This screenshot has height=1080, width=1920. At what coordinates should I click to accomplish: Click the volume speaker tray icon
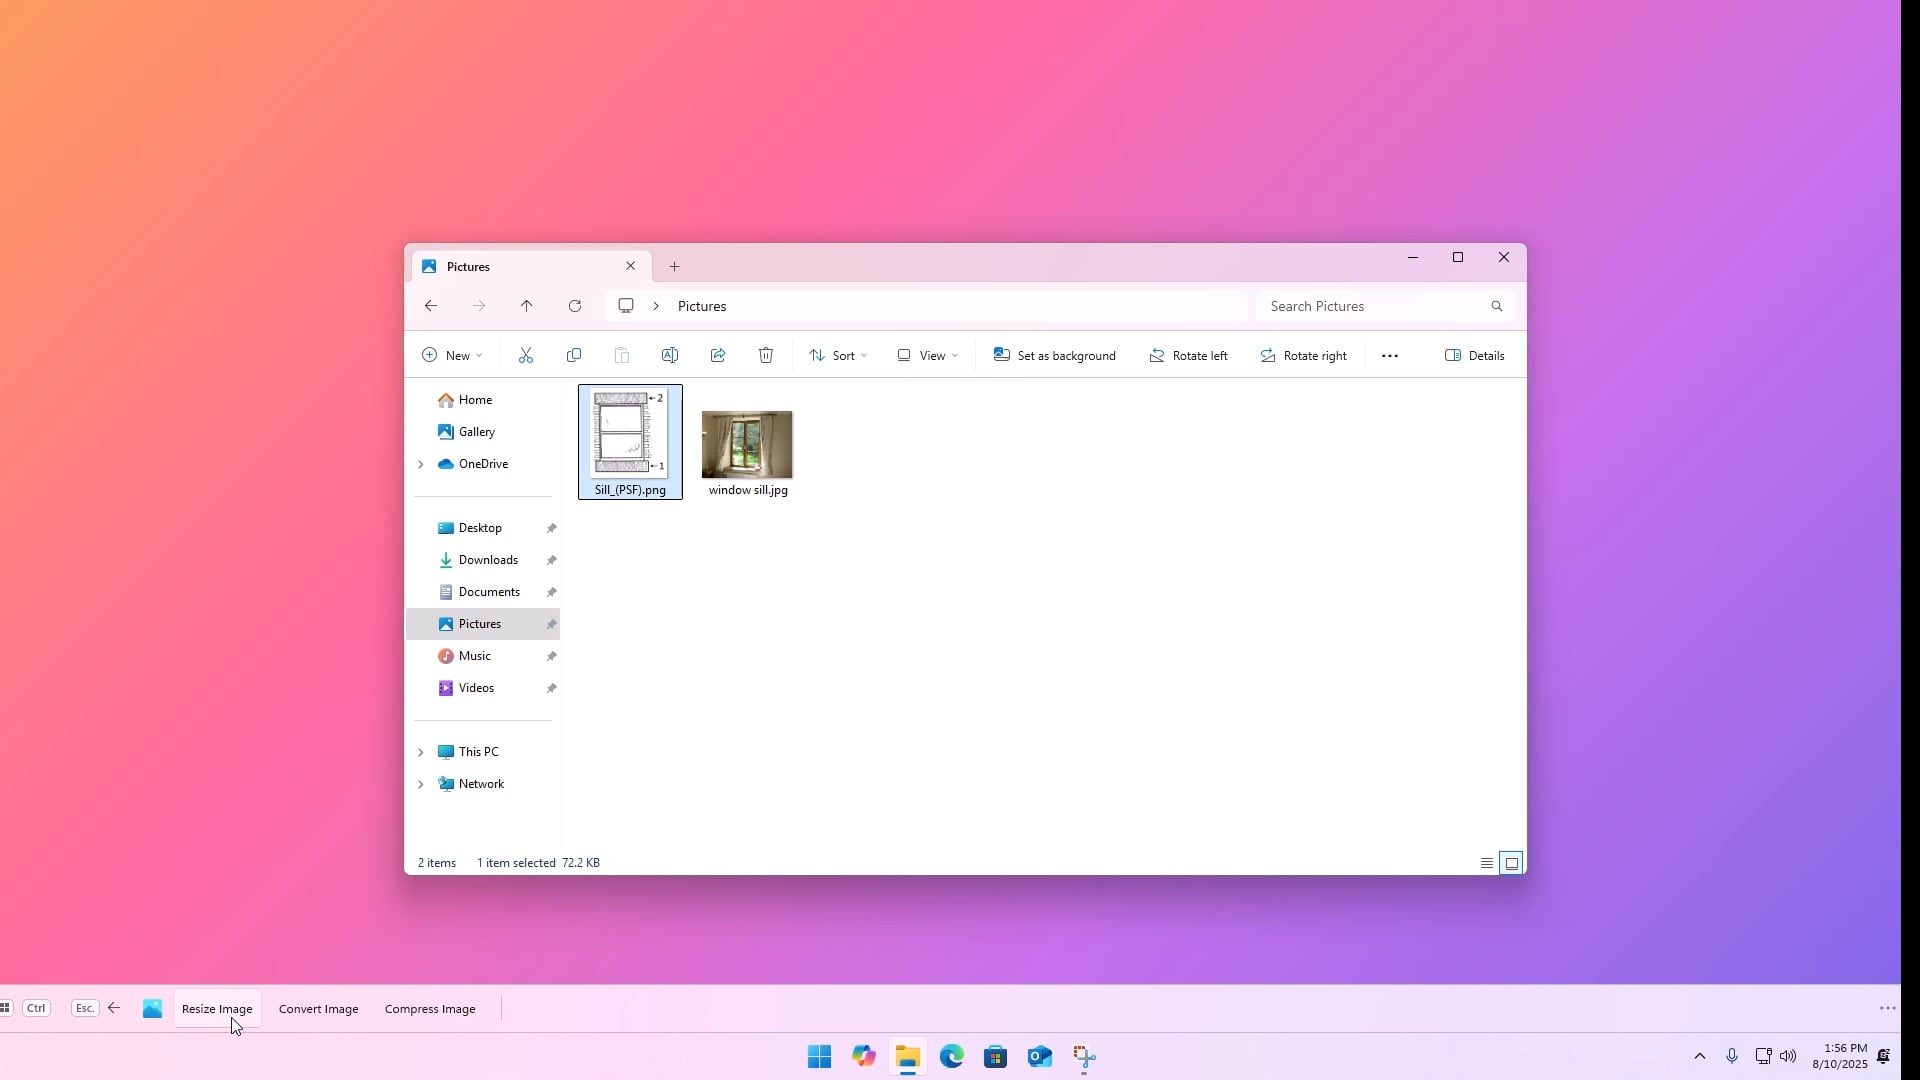(x=1788, y=1056)
